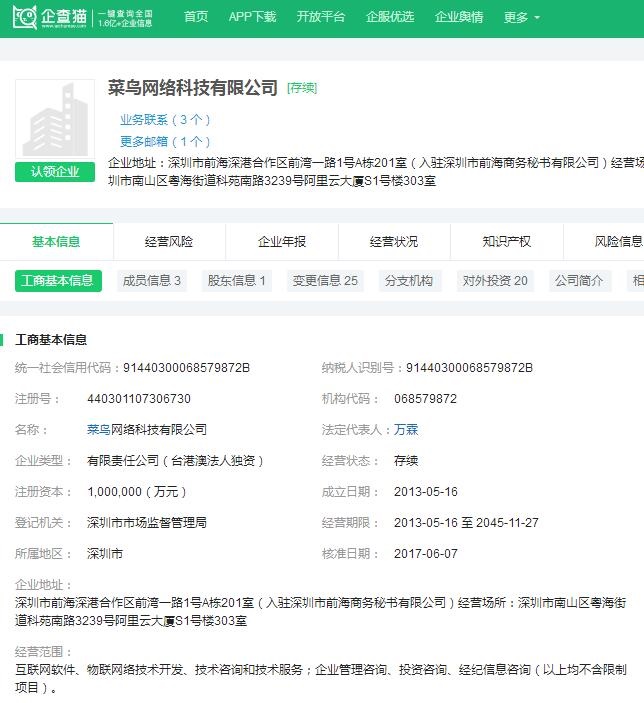Image resolution: width=644 pixels, height=703 pixels.
Task: Open 开放平台 in the navigation bar
Action: click(321, 17)
